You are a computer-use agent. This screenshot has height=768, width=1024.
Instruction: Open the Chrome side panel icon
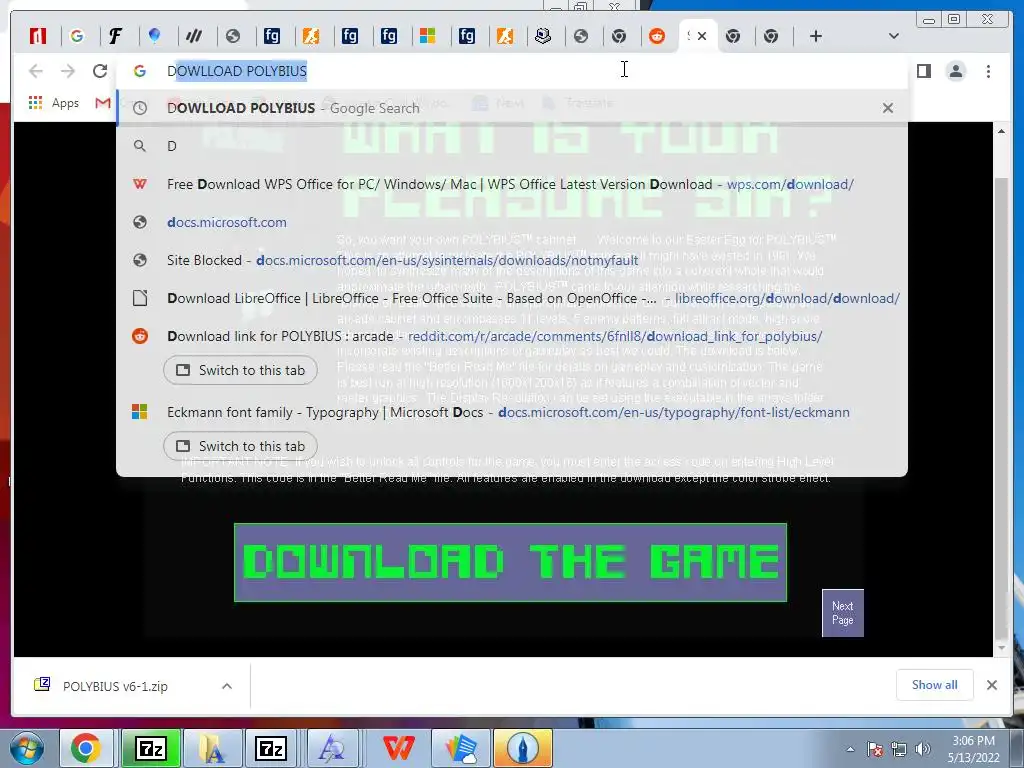pos(923,71)
